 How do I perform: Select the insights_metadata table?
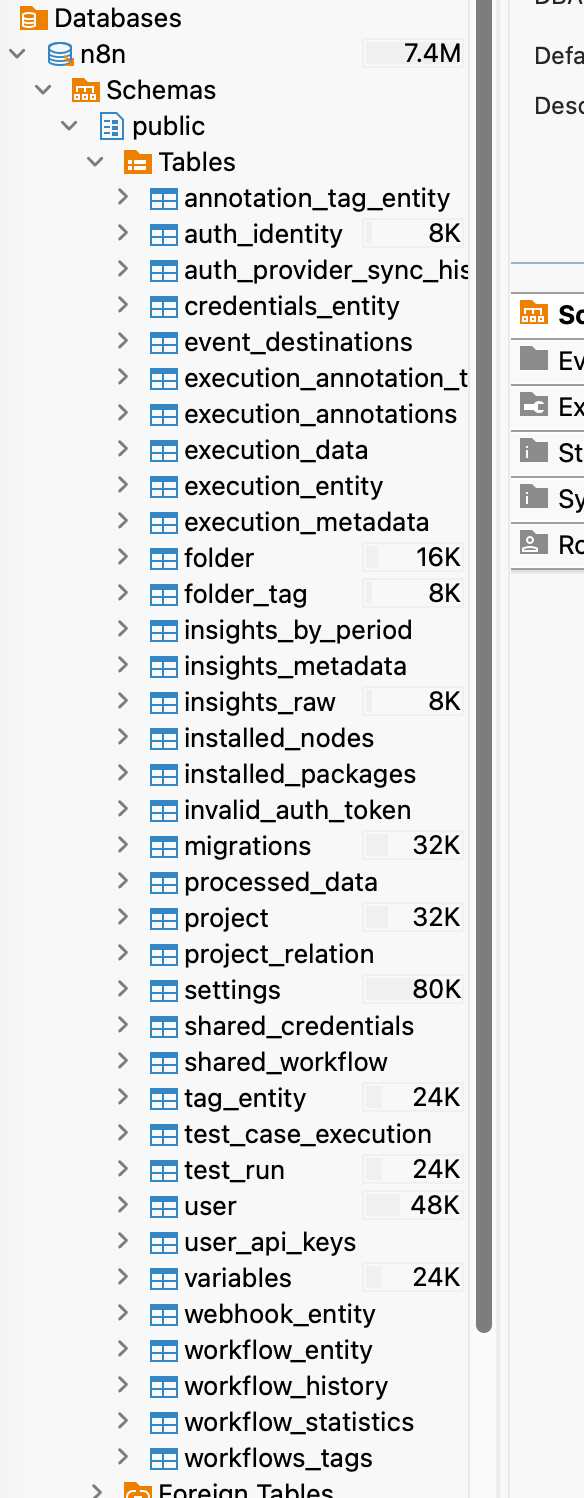295,666
